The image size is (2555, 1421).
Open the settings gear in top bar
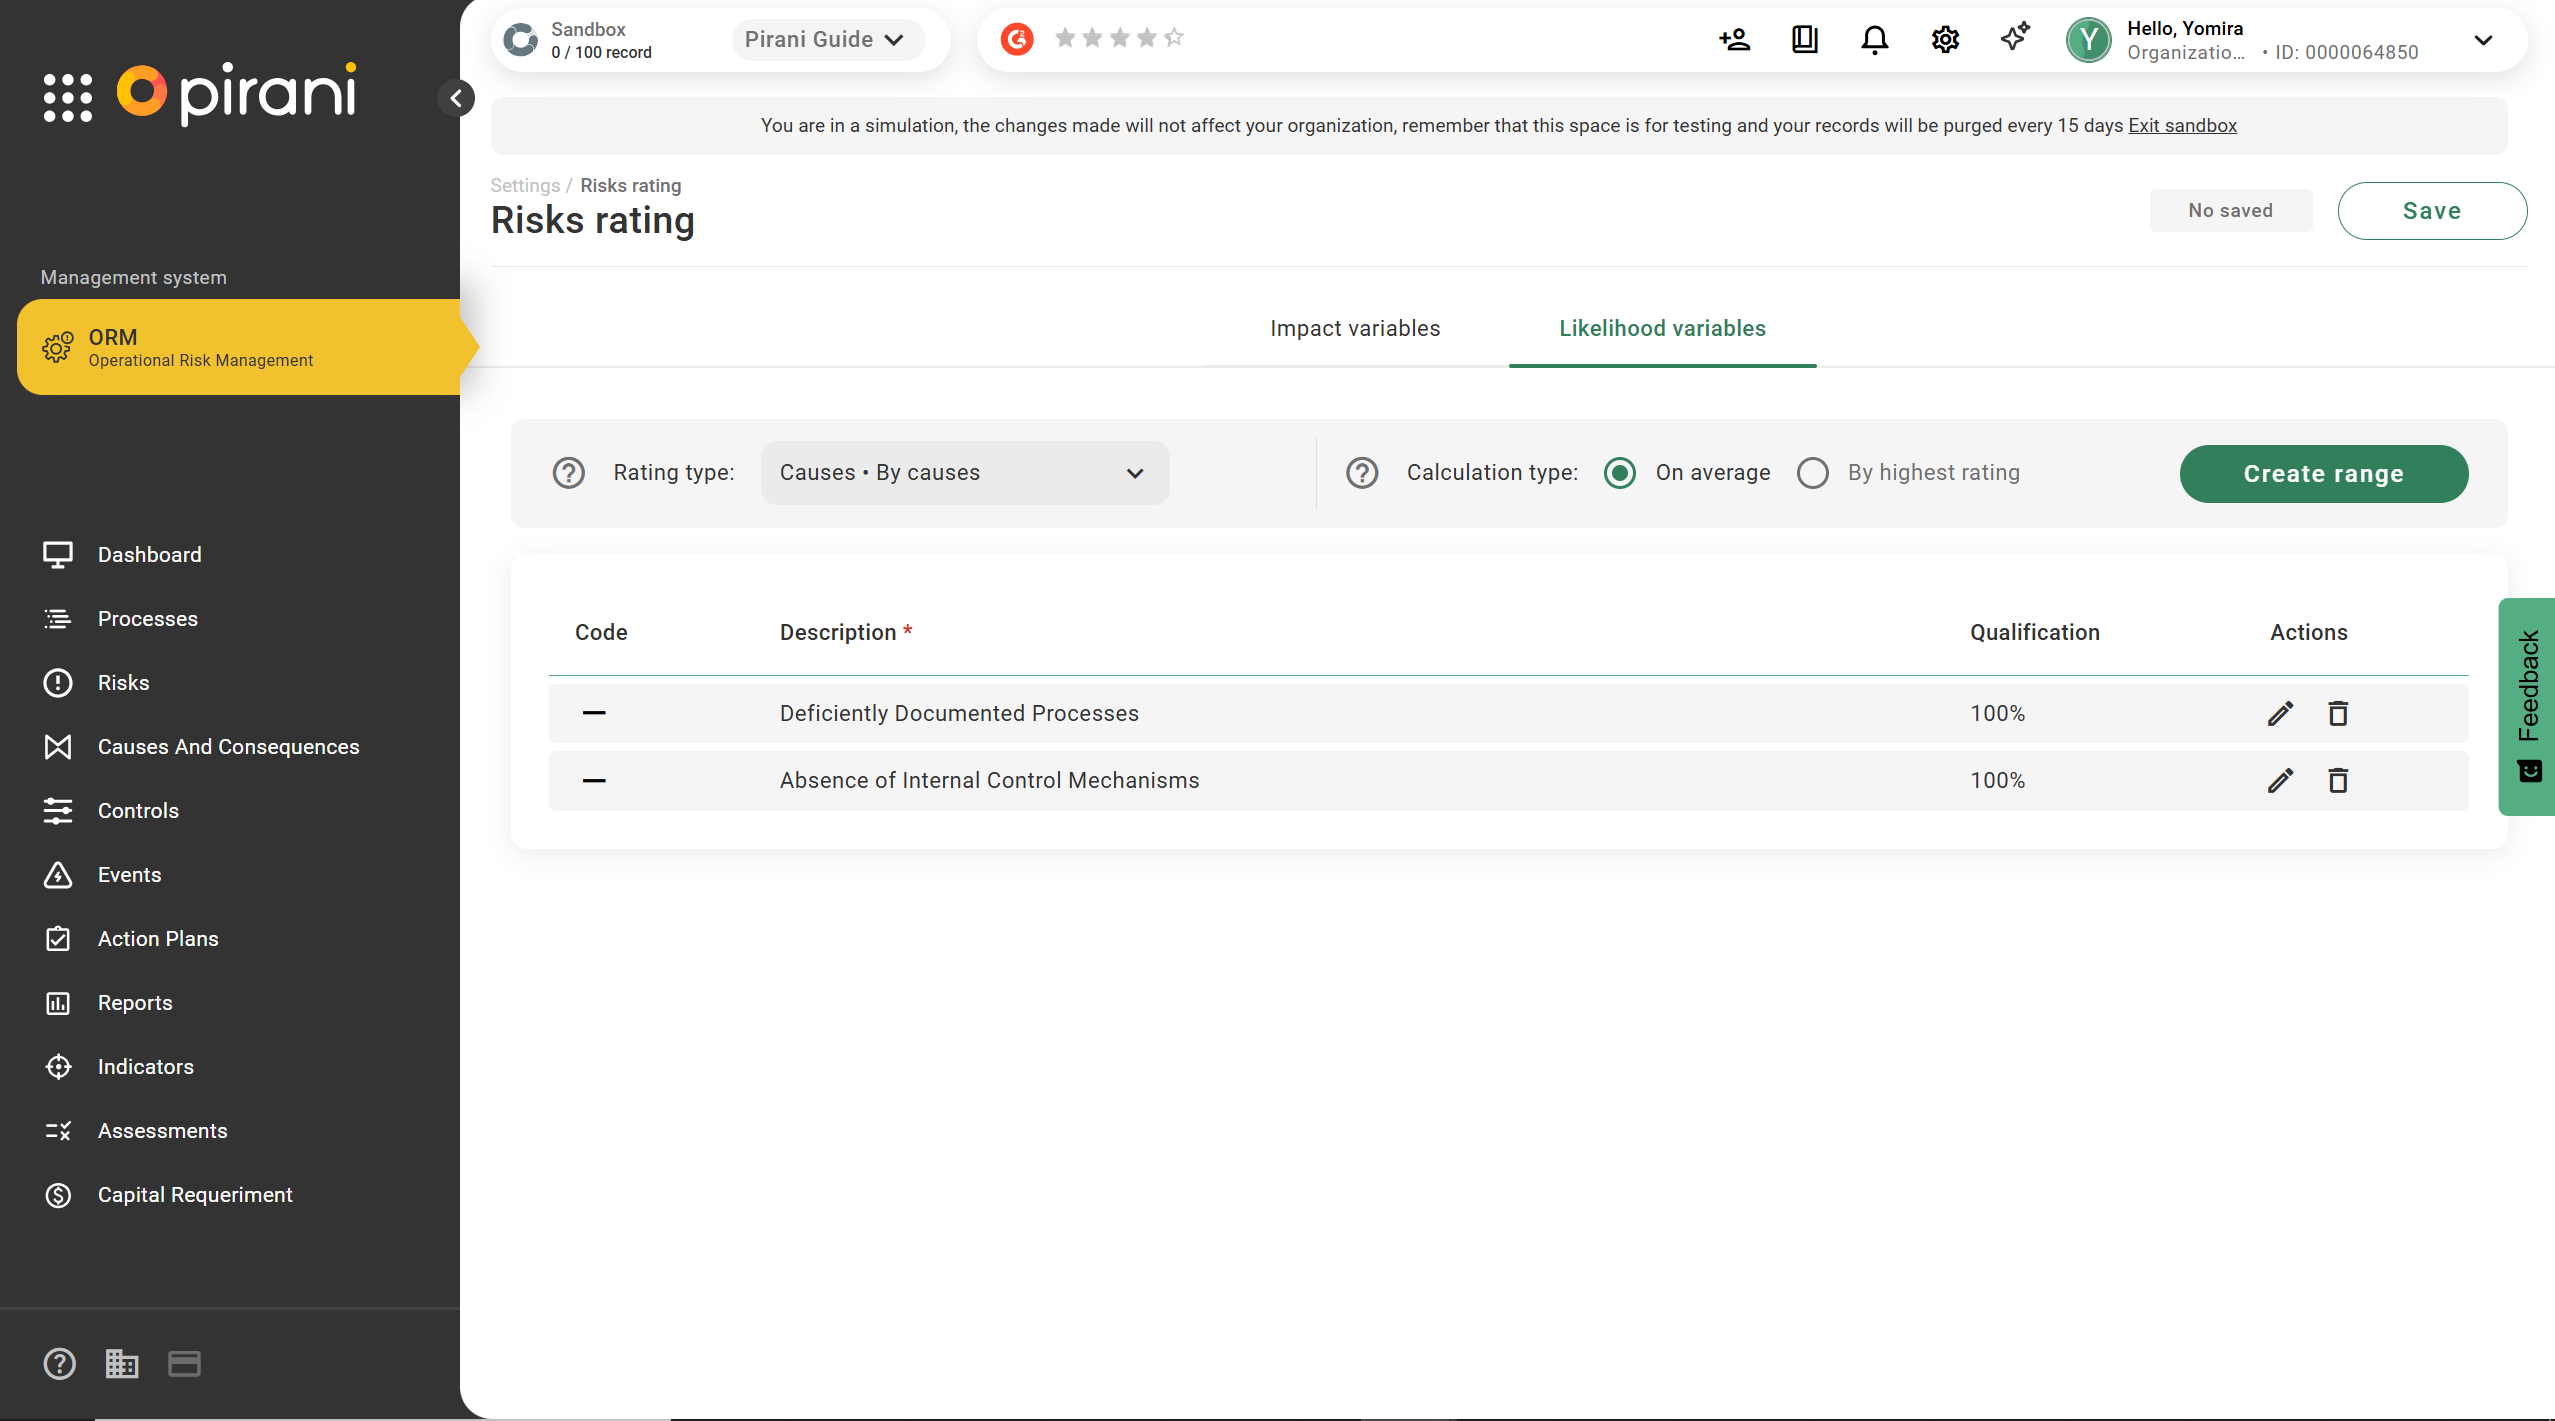(1945, 40)
